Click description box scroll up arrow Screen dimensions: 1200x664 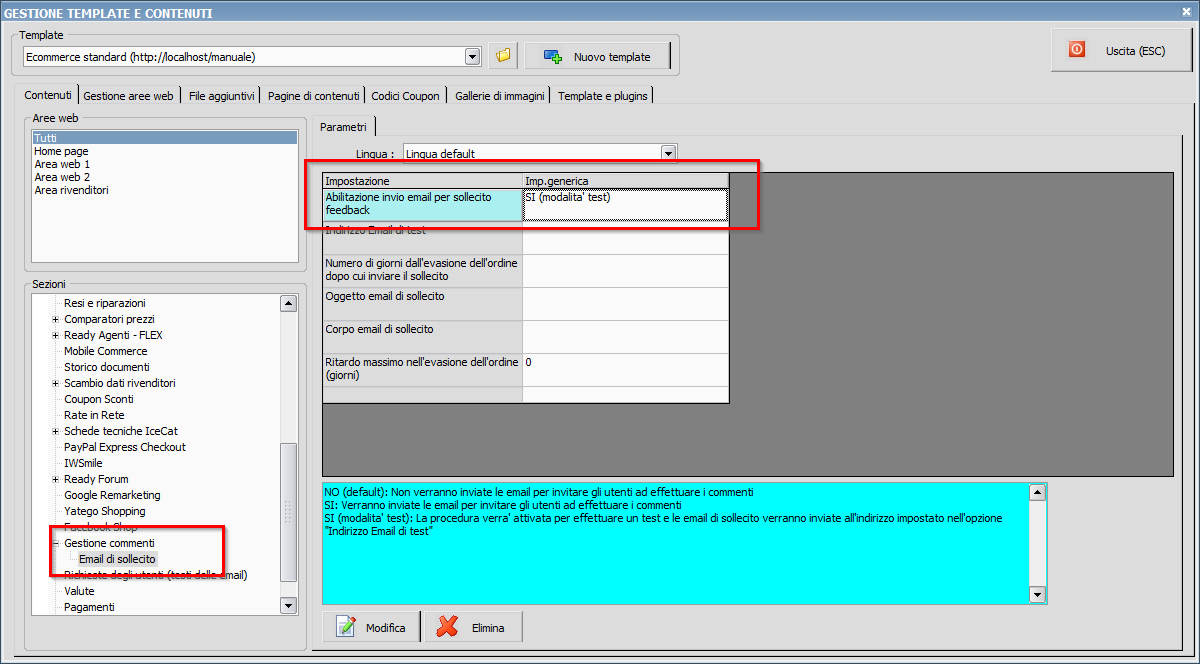[1037, 492]
